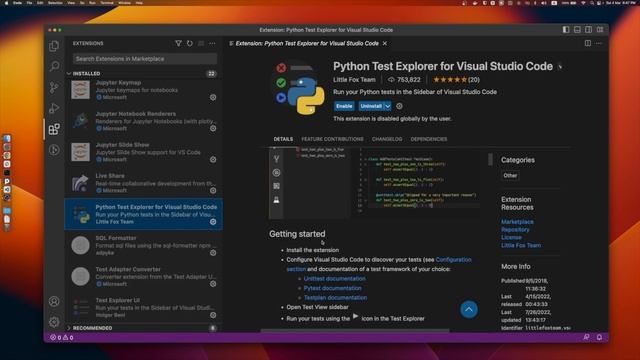Click notifications bell in status bar
Image resolution: width=640 pixels, height=360 pixels.
tap(599, 337)
